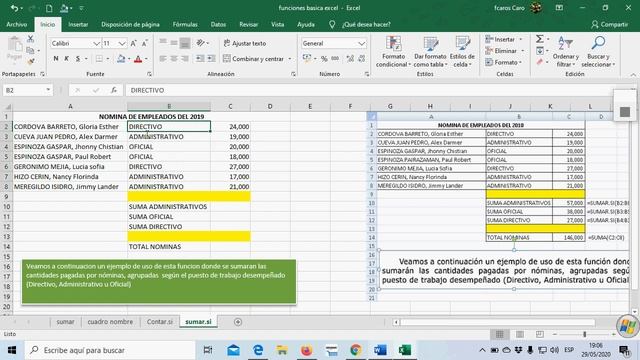The width and height of the screenshot is (640, 360).
Task: Toggle align text right
Action: click(185, 59)
